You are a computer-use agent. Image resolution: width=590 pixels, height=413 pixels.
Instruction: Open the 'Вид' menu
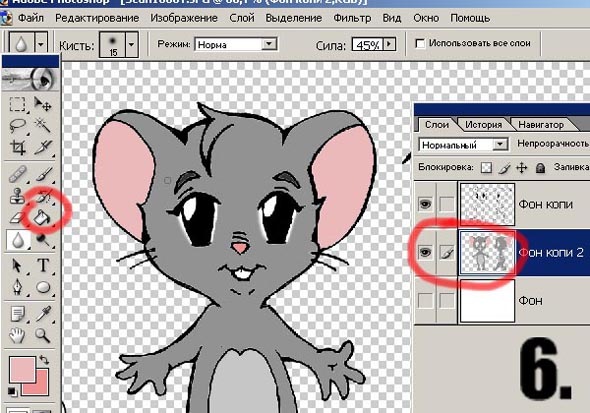tap(392, 18)
